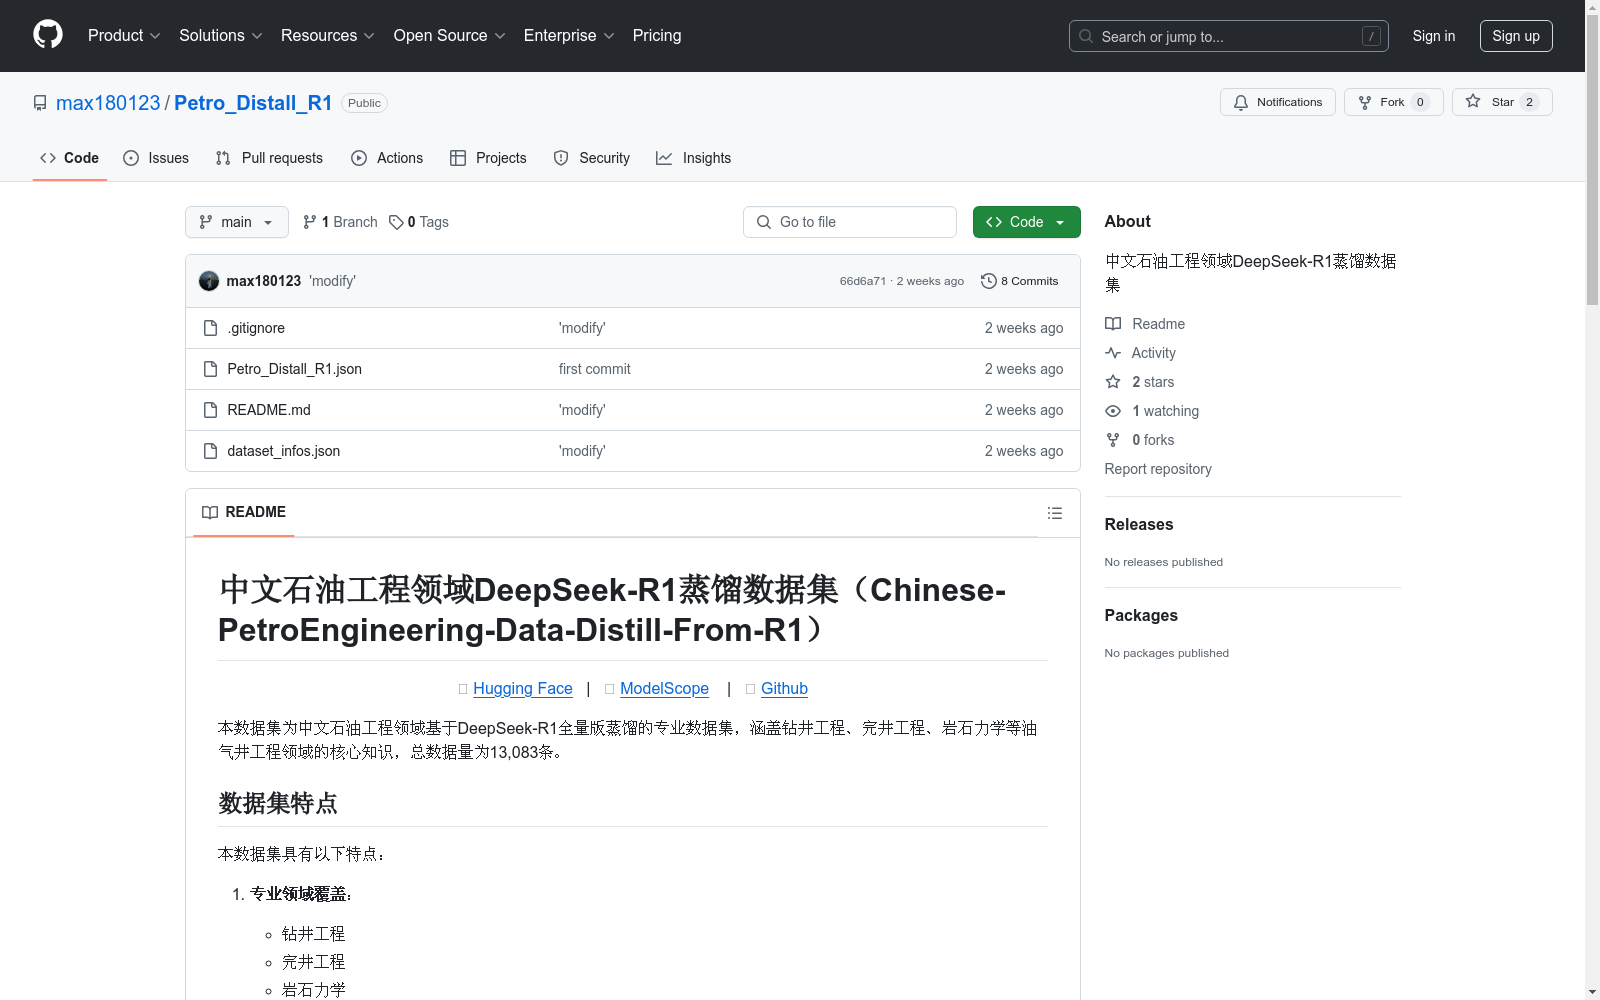Open the dataset_infos.json file
This screenshot has height=1000, width=1600.
[283, 451]
